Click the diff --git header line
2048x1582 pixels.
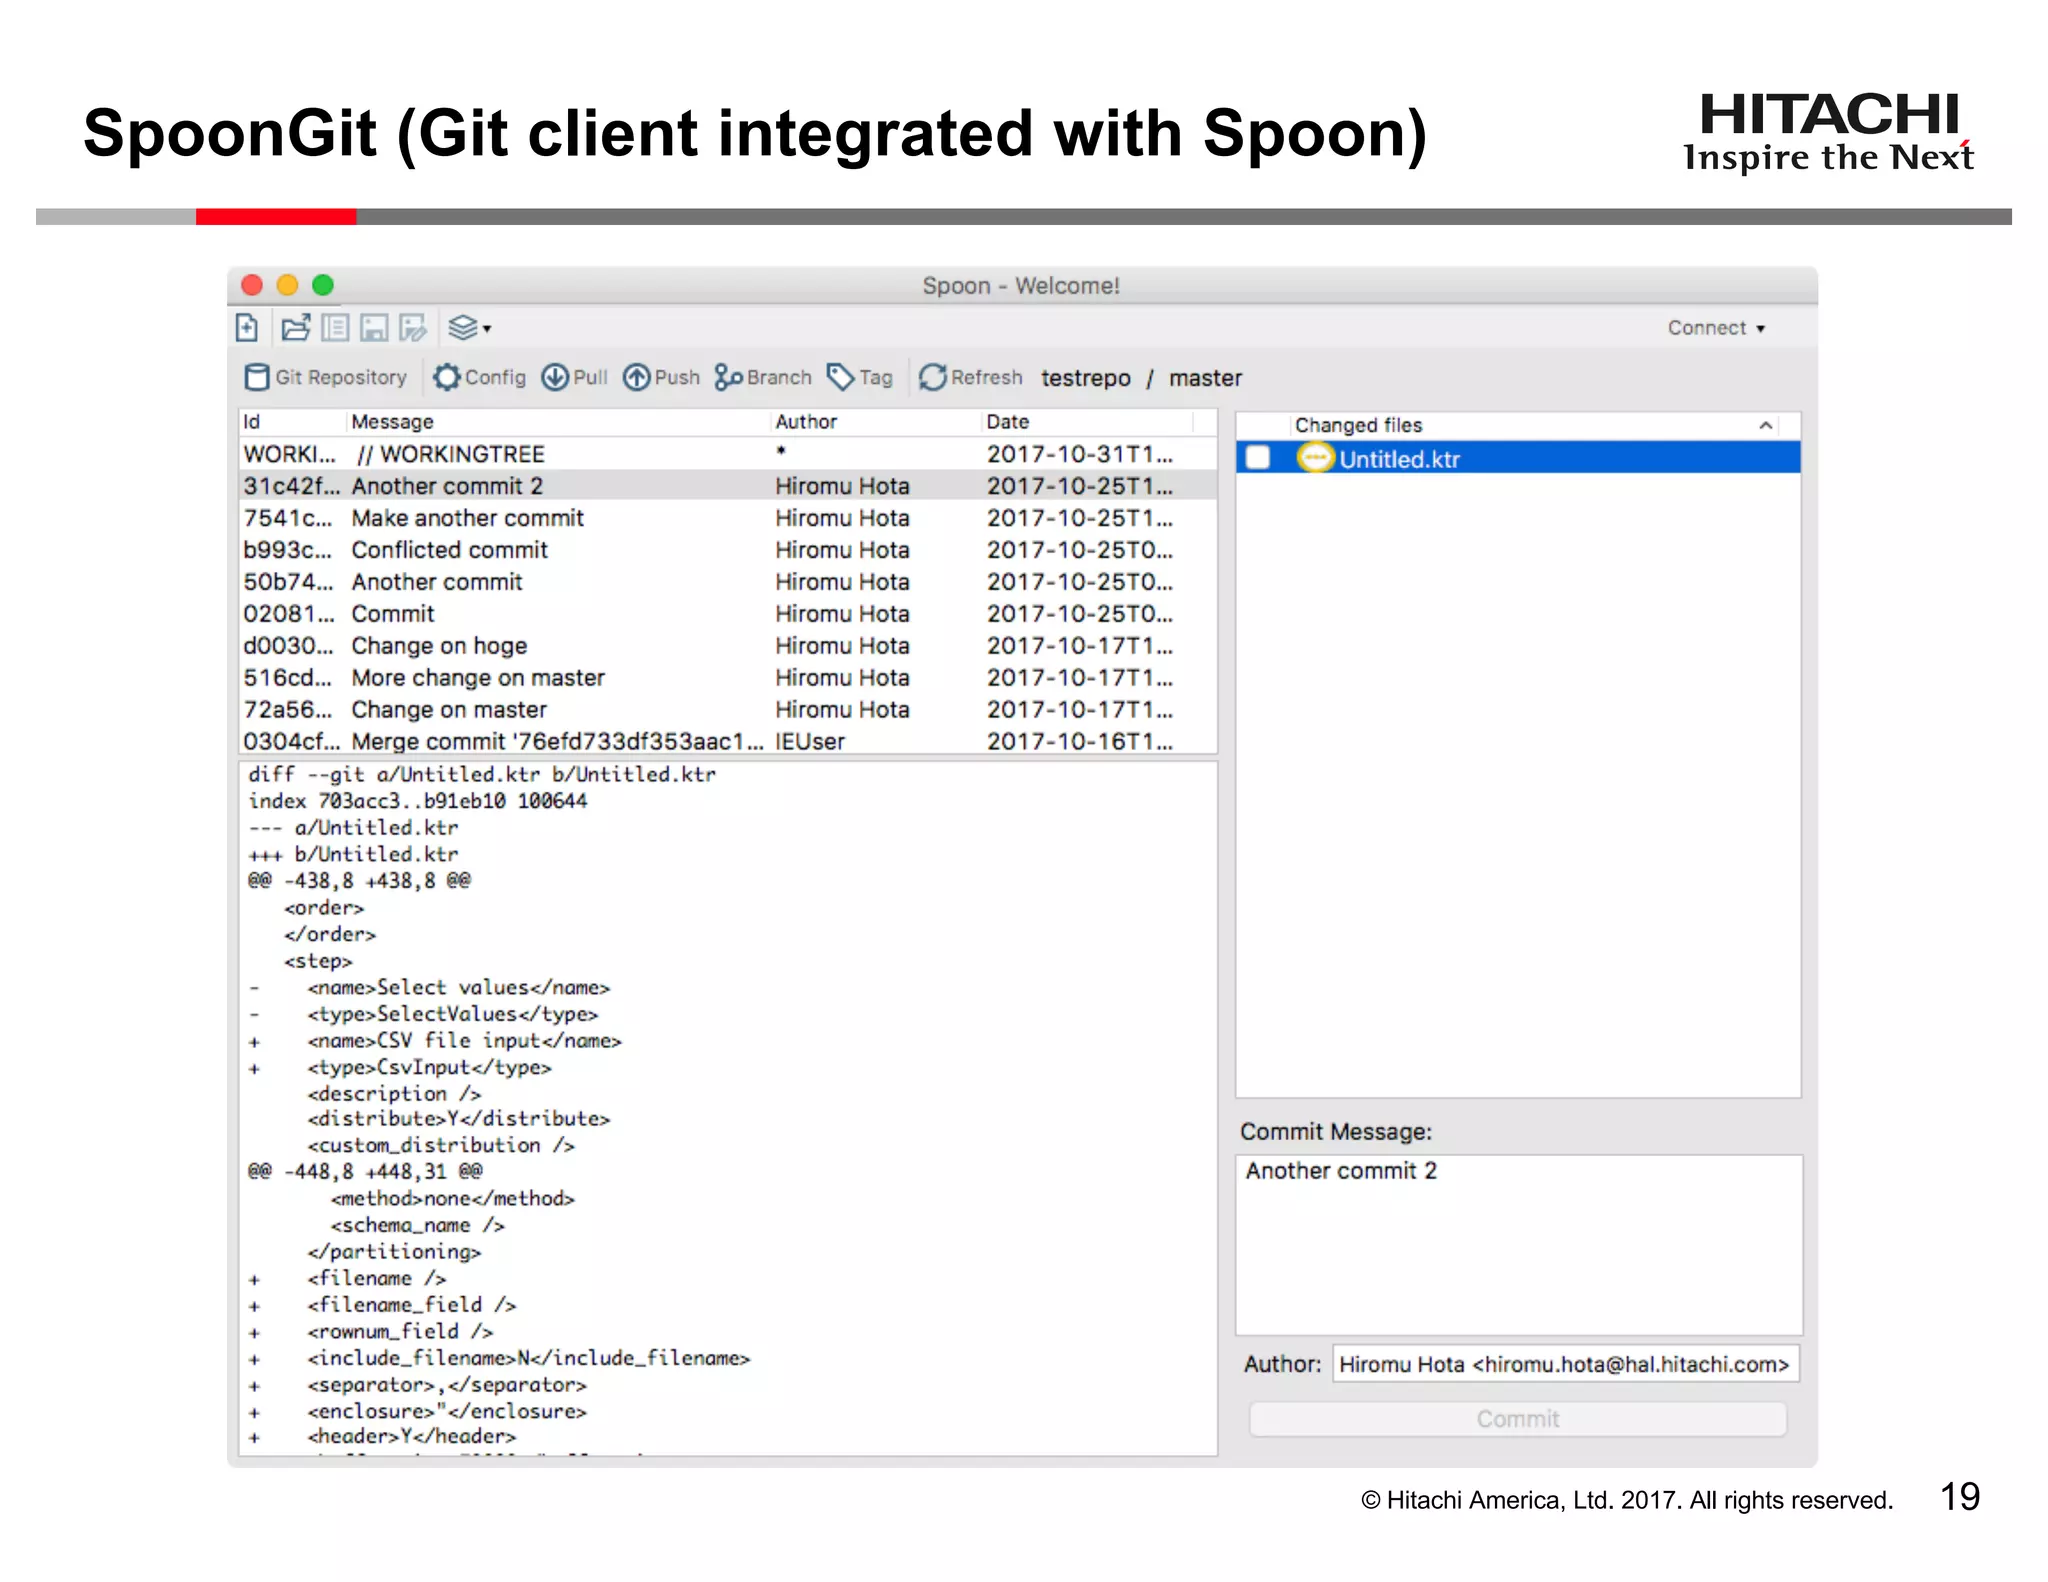coord(482,774)
